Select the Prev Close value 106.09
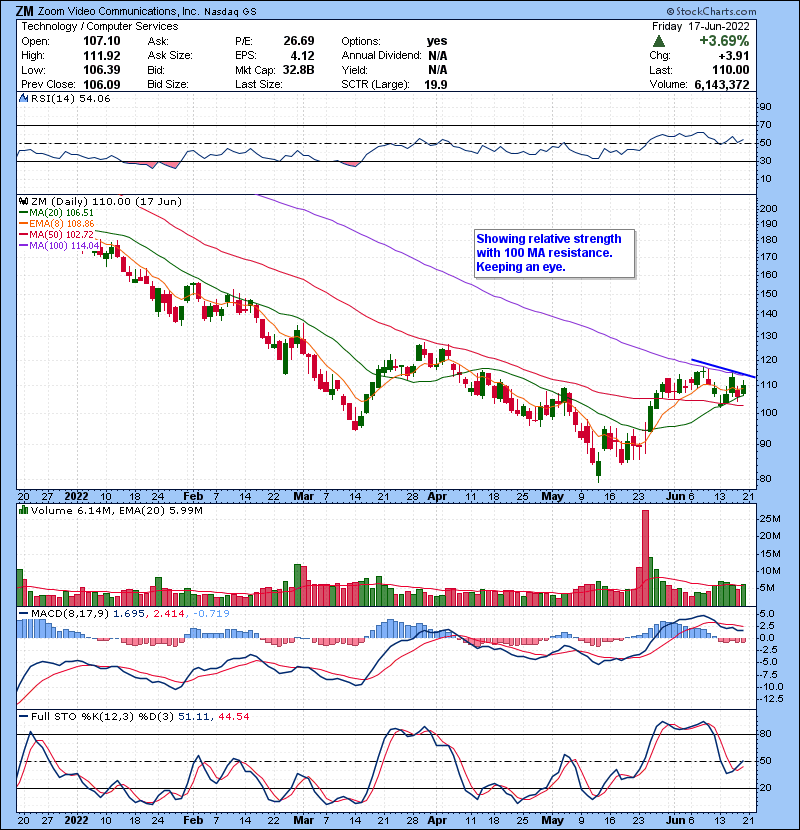 pyautogui.click(x=102, y=84)
